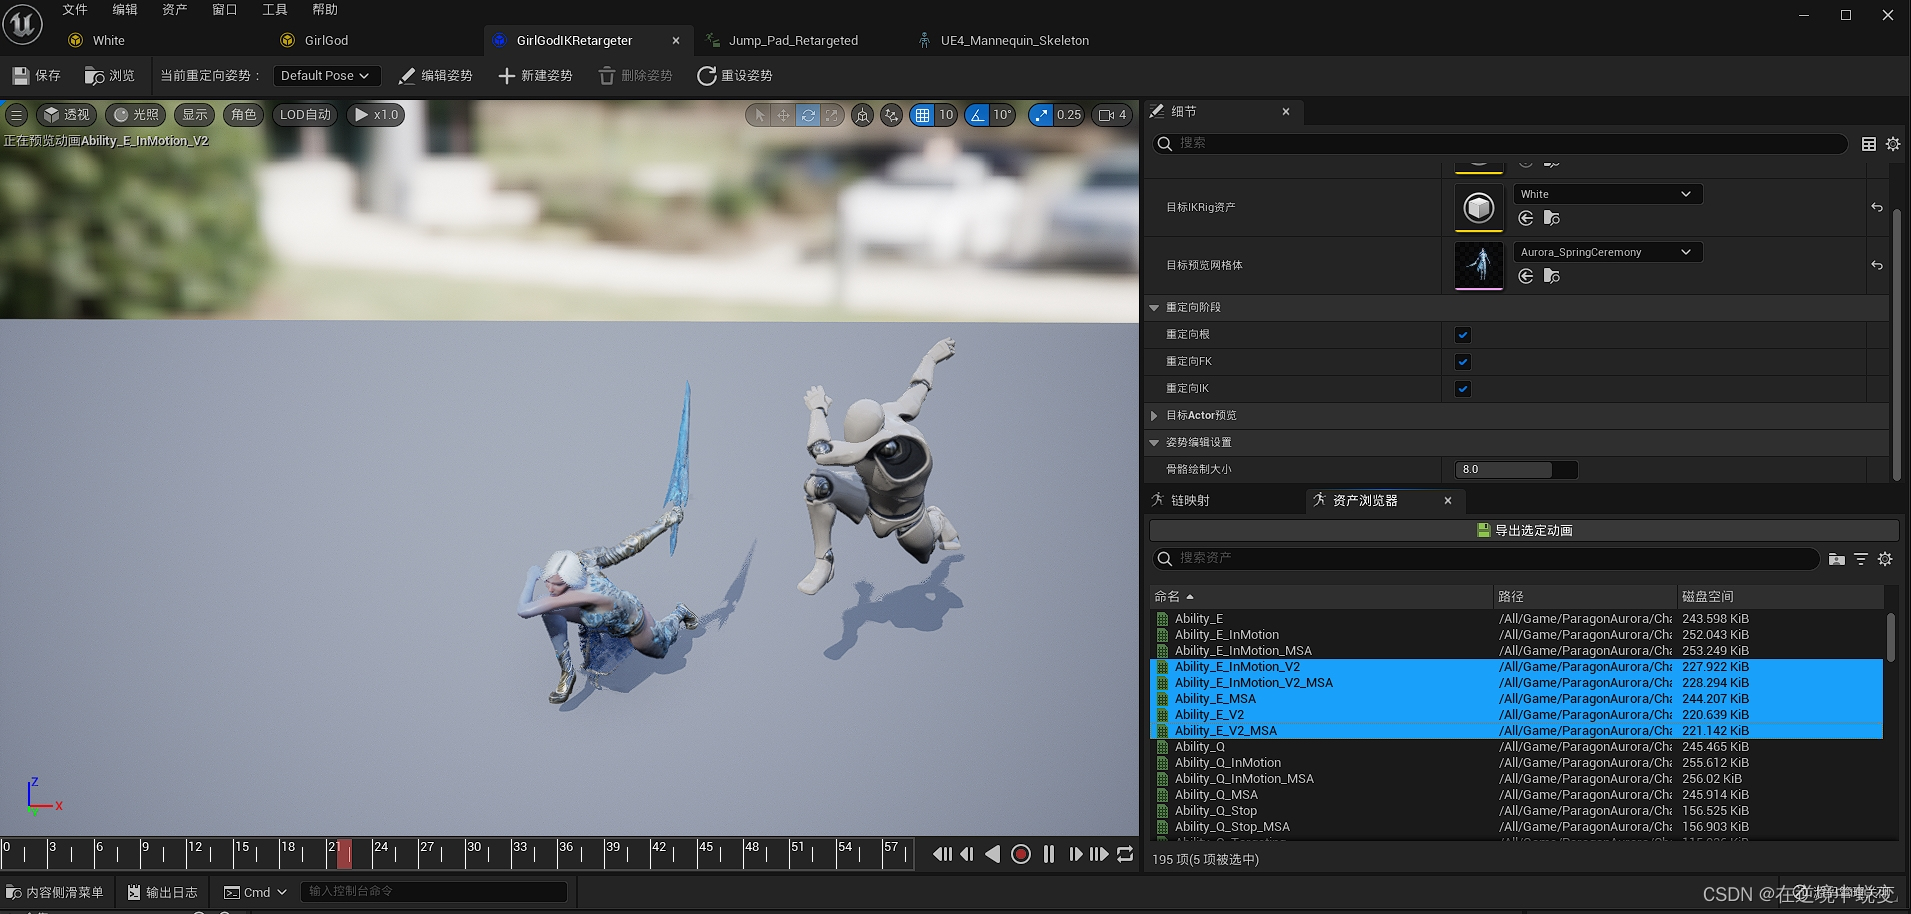Viewport: 1911px width, 914px height.
Task: Select the translate (move) gizmo tool
Action: [x=783, y=115]
